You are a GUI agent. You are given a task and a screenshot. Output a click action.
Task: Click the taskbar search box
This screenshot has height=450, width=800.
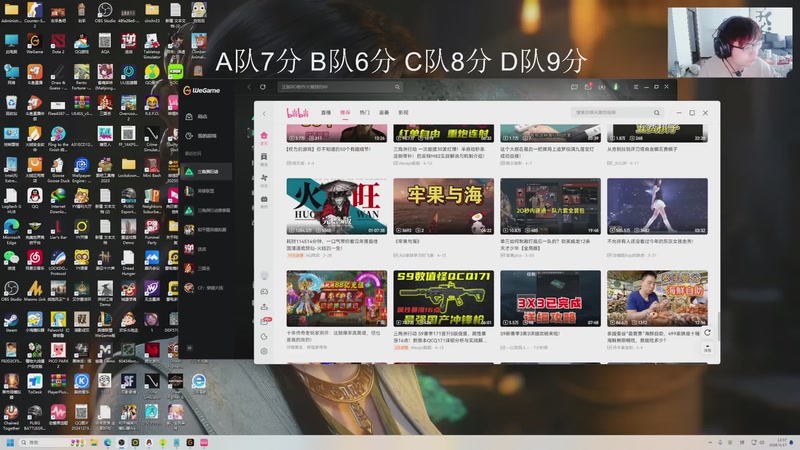point(51,442)
